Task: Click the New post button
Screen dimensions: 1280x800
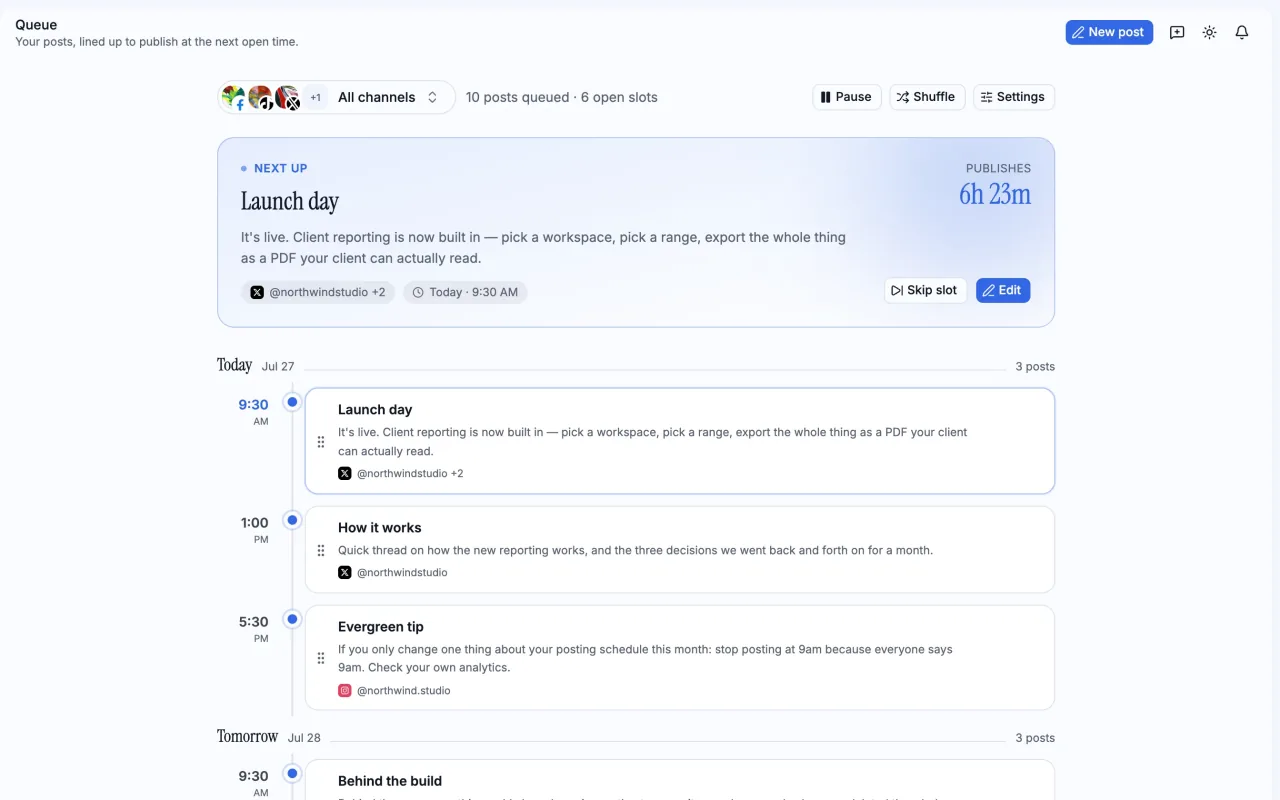Action: 1109,32
